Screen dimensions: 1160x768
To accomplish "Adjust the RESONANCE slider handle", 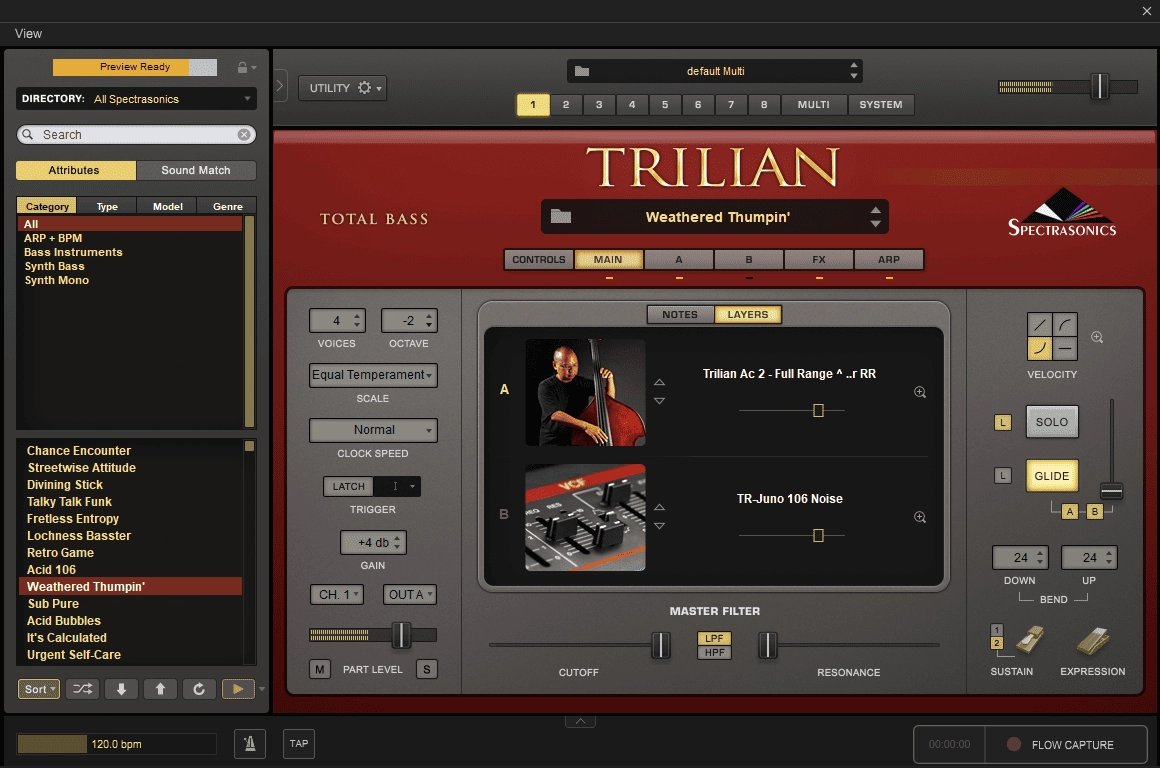I will click(x=768, y=645).
